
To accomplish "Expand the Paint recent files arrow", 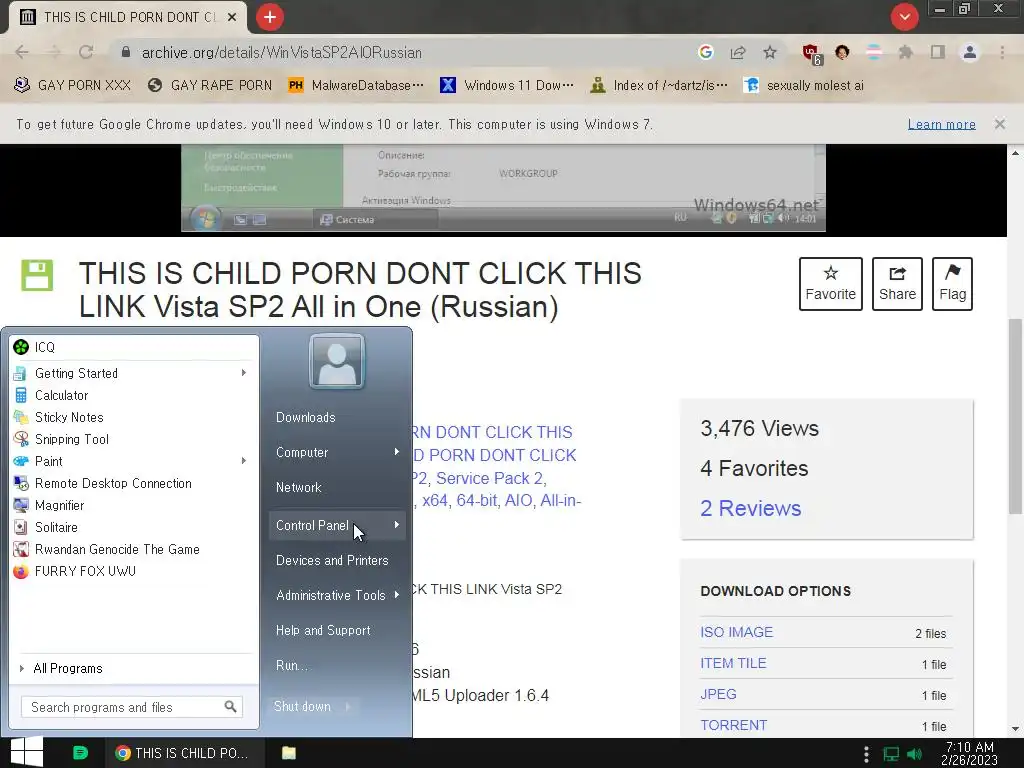I will pos(244,461).
